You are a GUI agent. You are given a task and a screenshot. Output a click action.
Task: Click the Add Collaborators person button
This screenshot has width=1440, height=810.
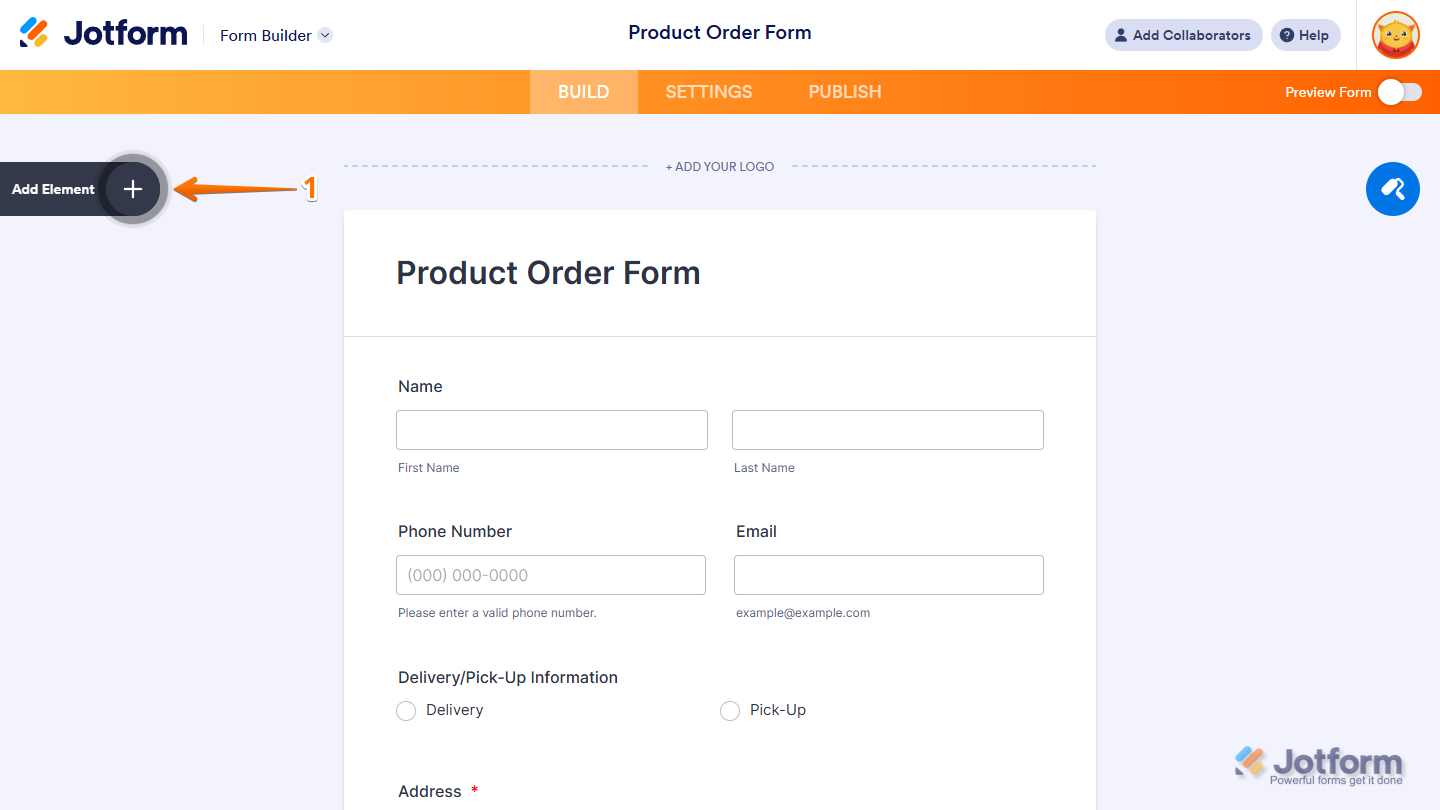pyautogui.click(x=1183, y=35)
